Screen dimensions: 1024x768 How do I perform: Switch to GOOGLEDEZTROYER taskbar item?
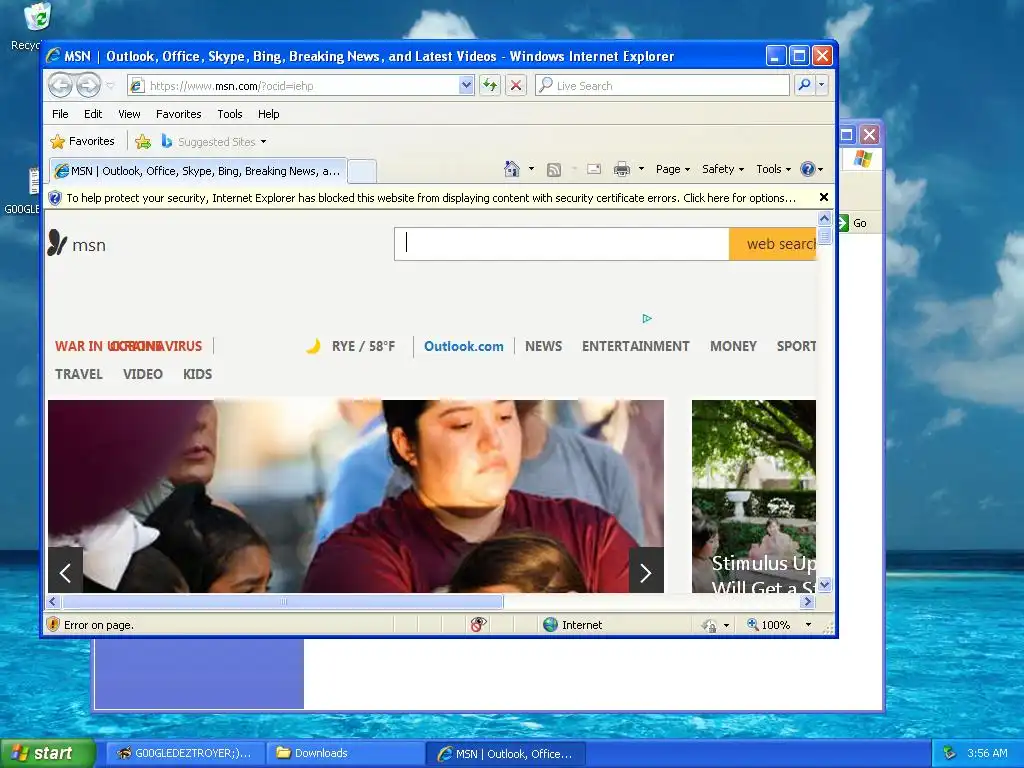click(185, 753)
